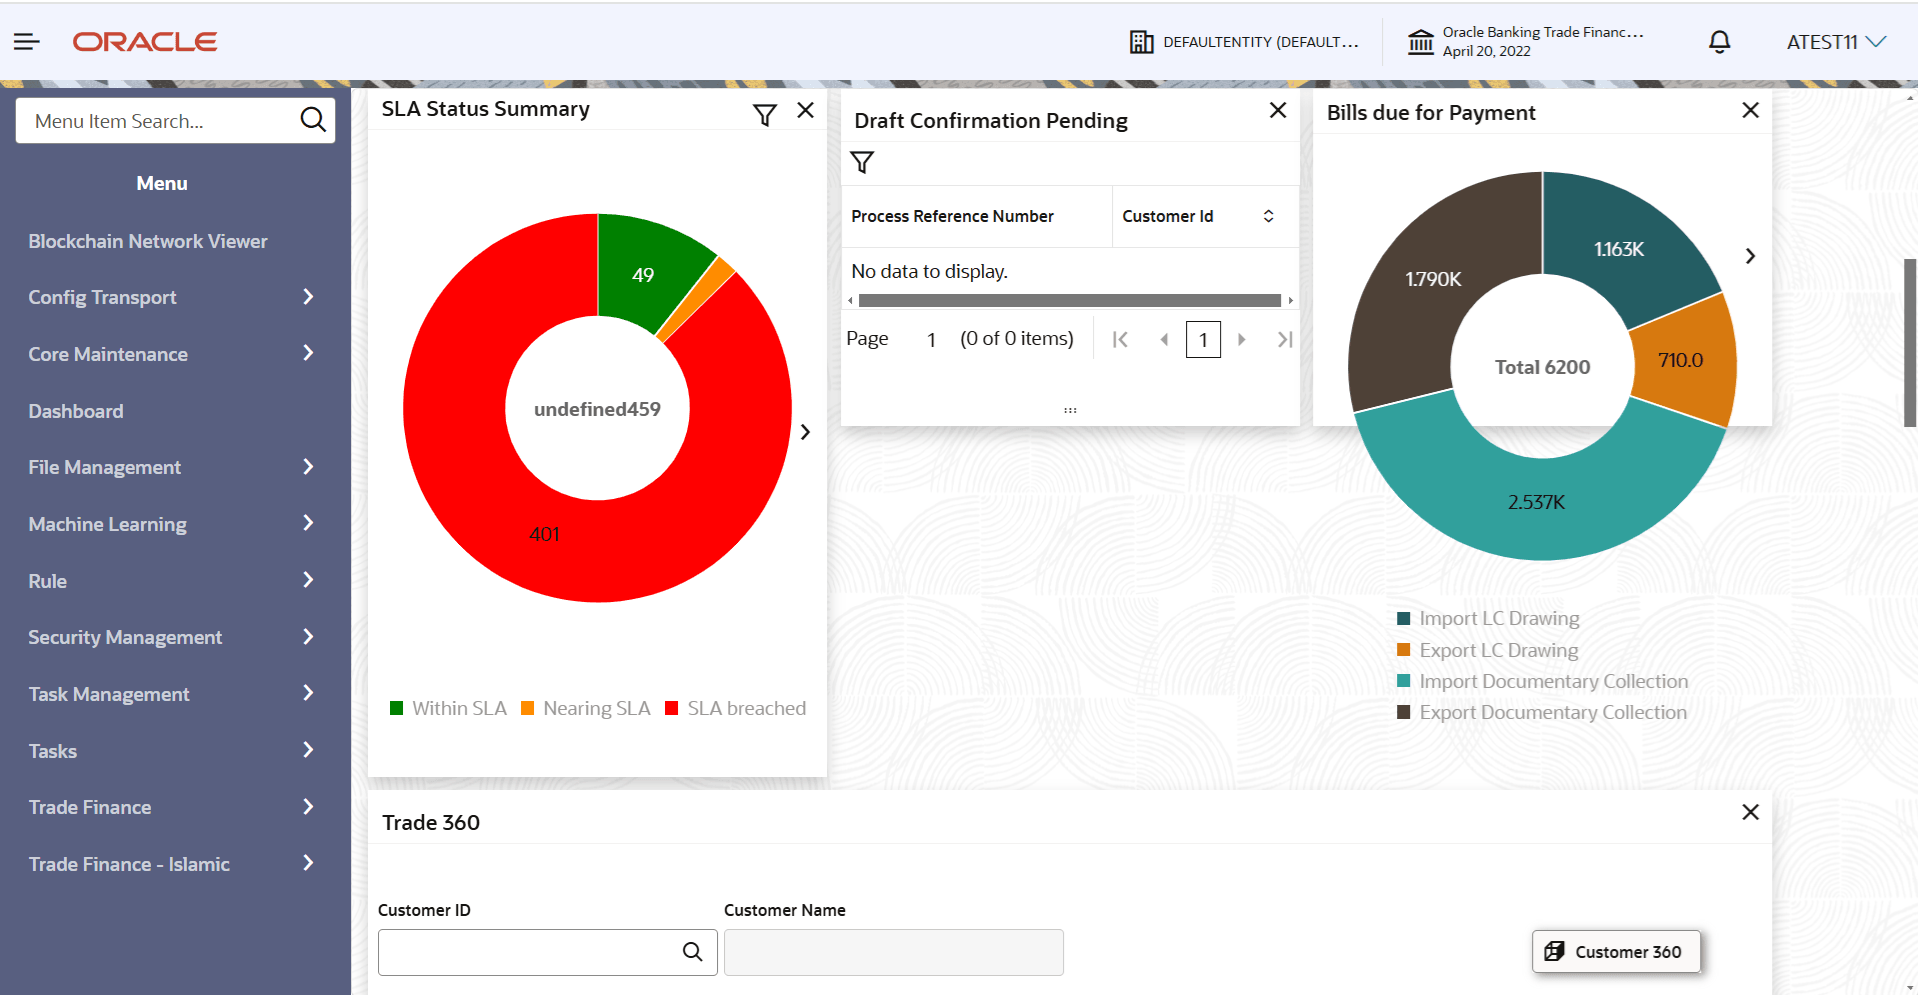Screen dimensions: 1918x995
Task: Open the Trade Finance menu item
Action: click(x=90, y=807)
